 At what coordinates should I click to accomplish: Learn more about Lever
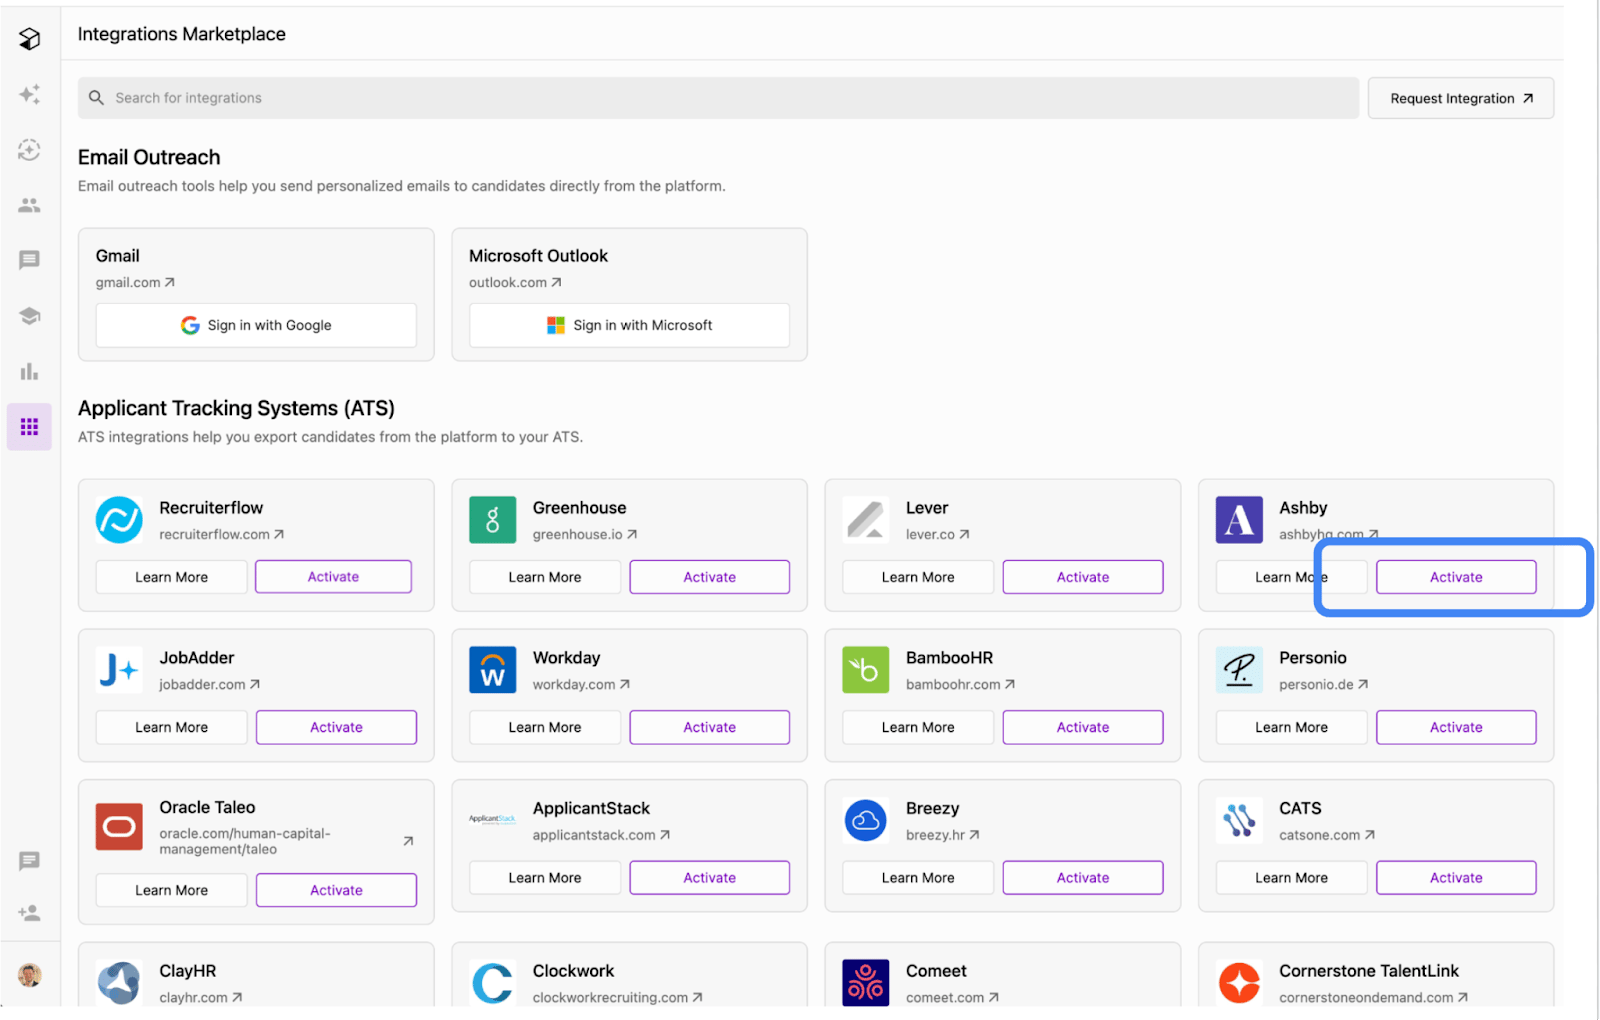(918, 577)
